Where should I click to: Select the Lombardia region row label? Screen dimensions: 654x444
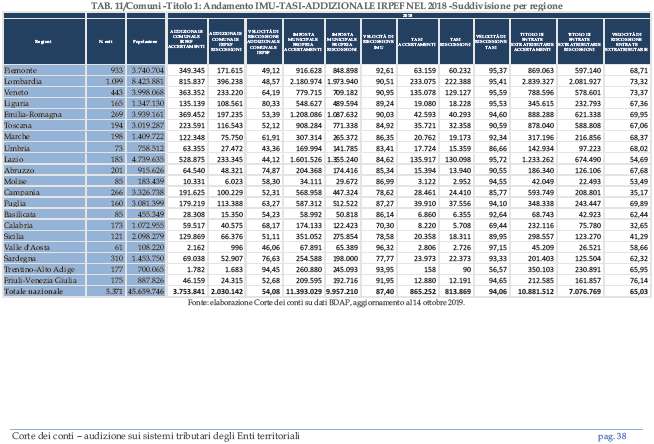click(x=23, y=81)
